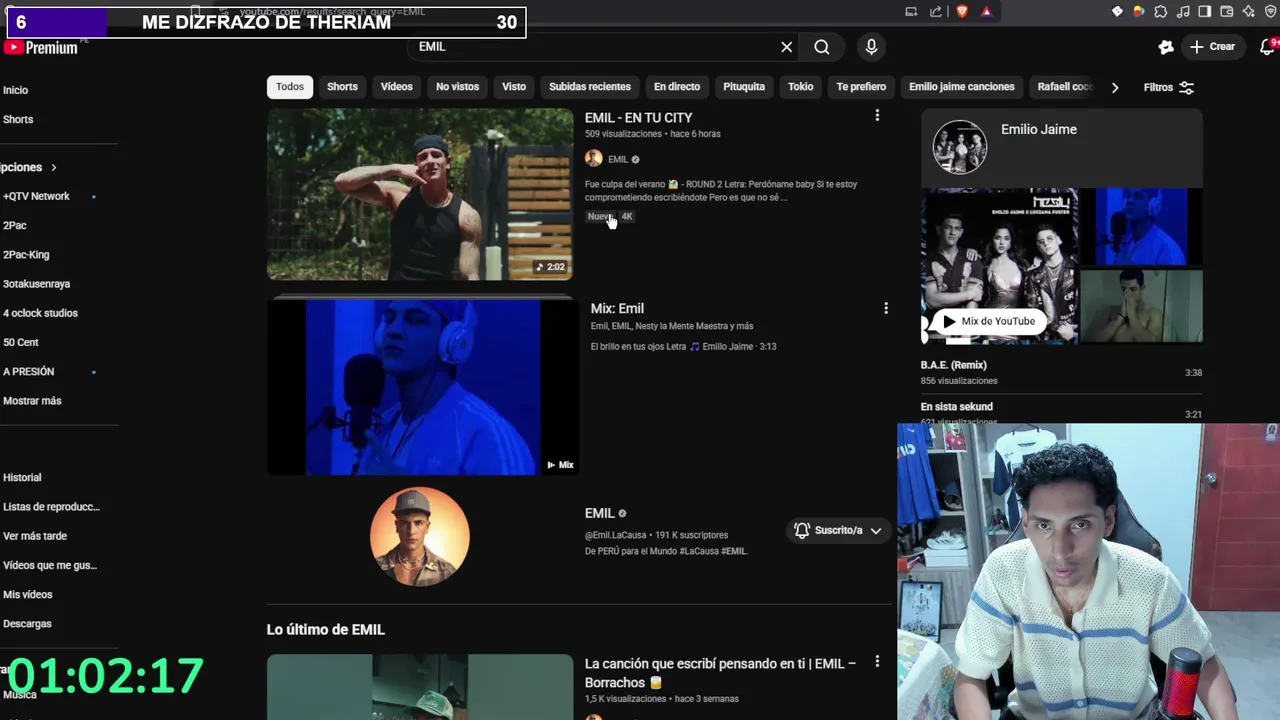Open the browser media control music icon
The width and height of the screenshot is (1280, 720).
tap(1183, 12)
